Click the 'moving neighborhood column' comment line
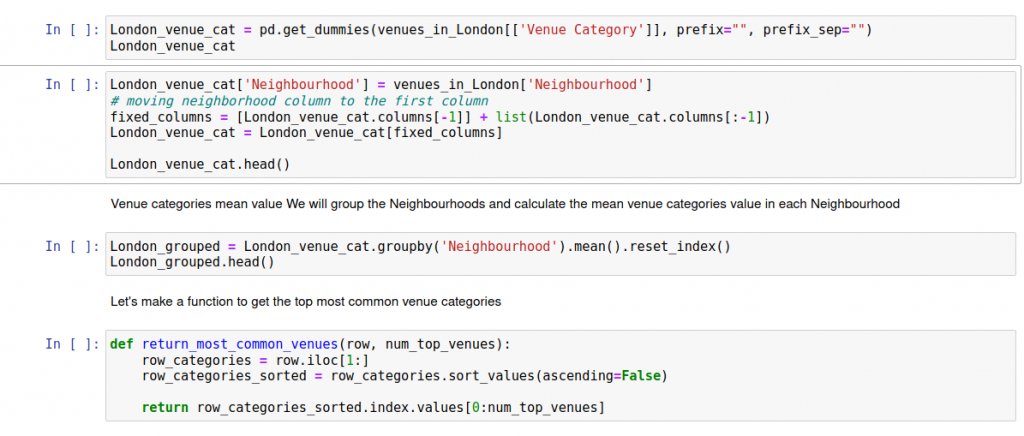 point(299,101)
